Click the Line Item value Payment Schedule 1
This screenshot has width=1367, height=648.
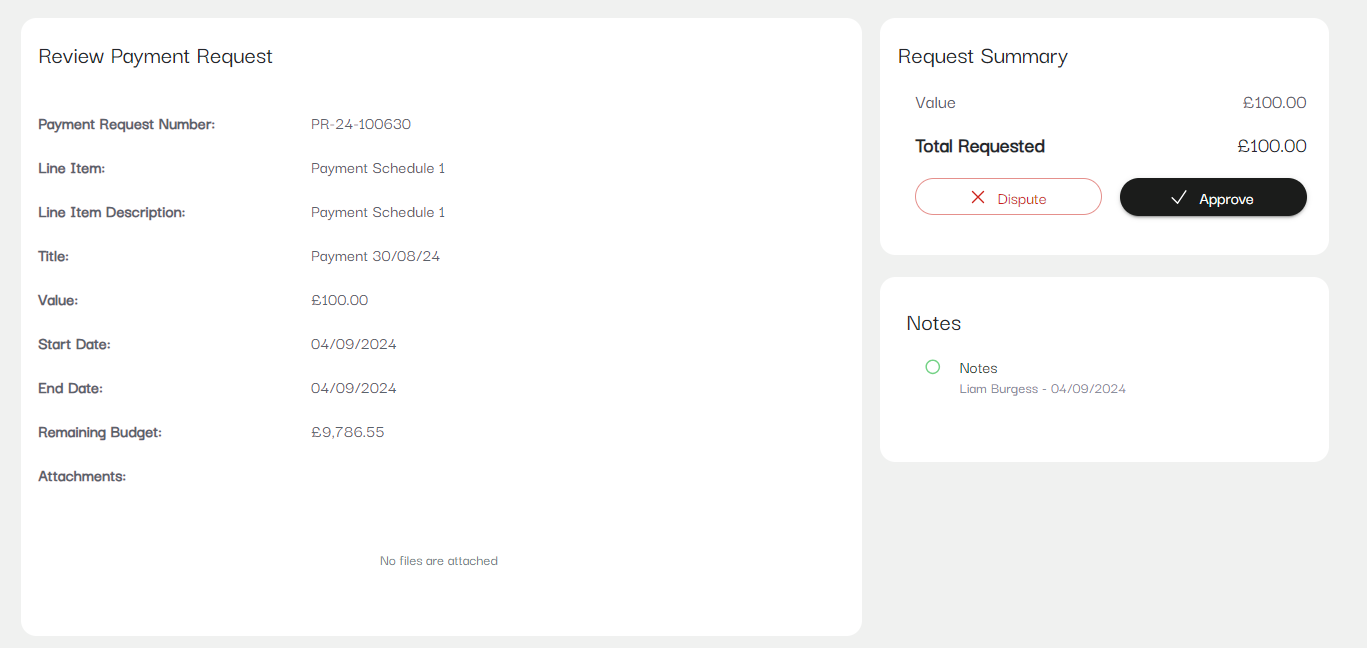pyautogui.click(x=378, y=168)
